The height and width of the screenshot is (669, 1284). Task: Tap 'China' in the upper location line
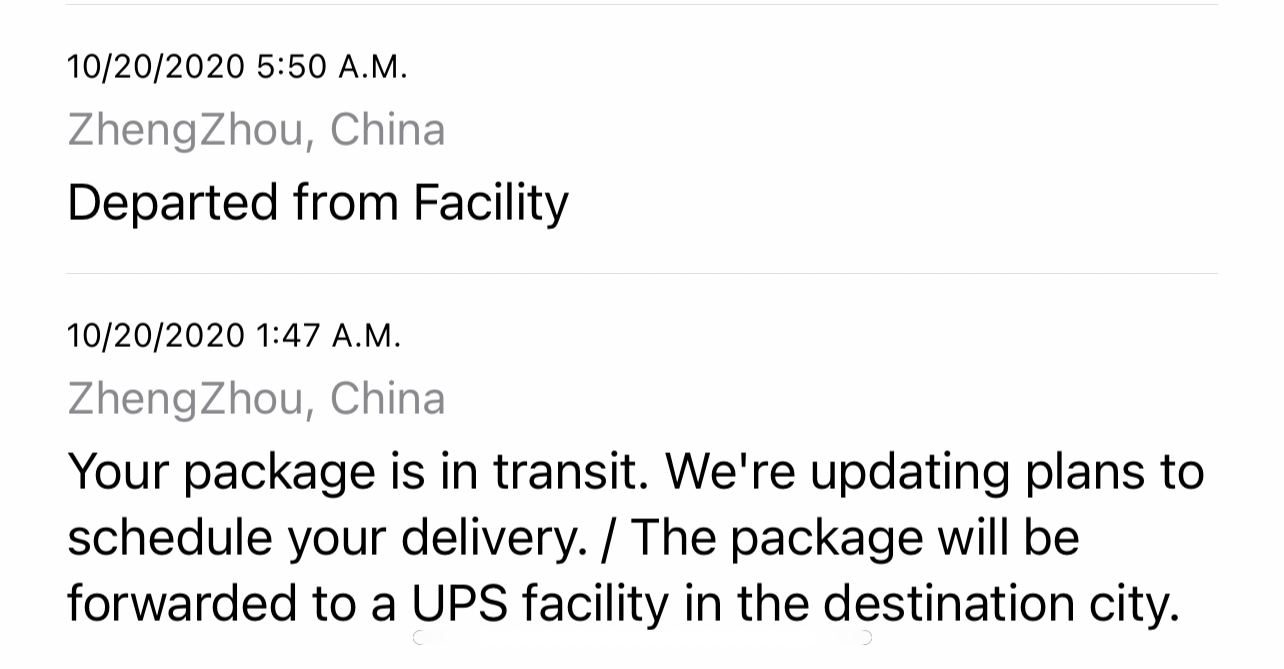click(x=387, y=130)
